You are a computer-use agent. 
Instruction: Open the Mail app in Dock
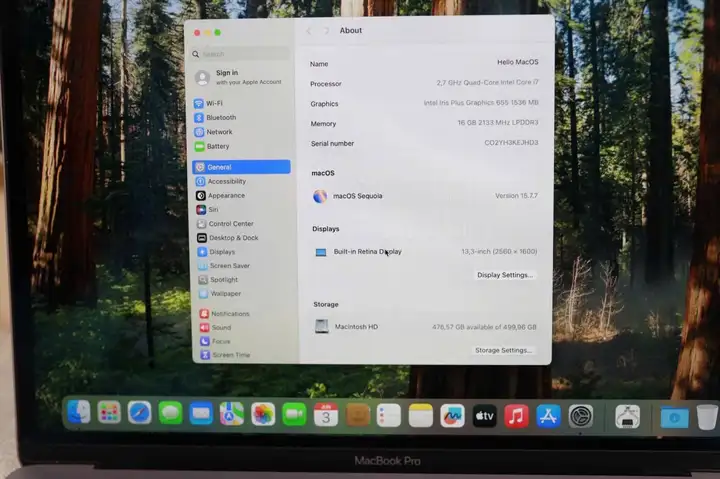click(x=201, y=413)
